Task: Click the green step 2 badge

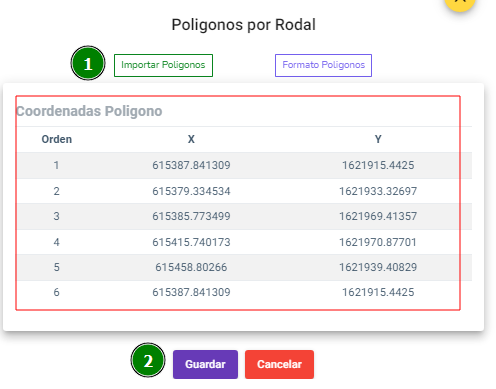Action: click(148, 360)
